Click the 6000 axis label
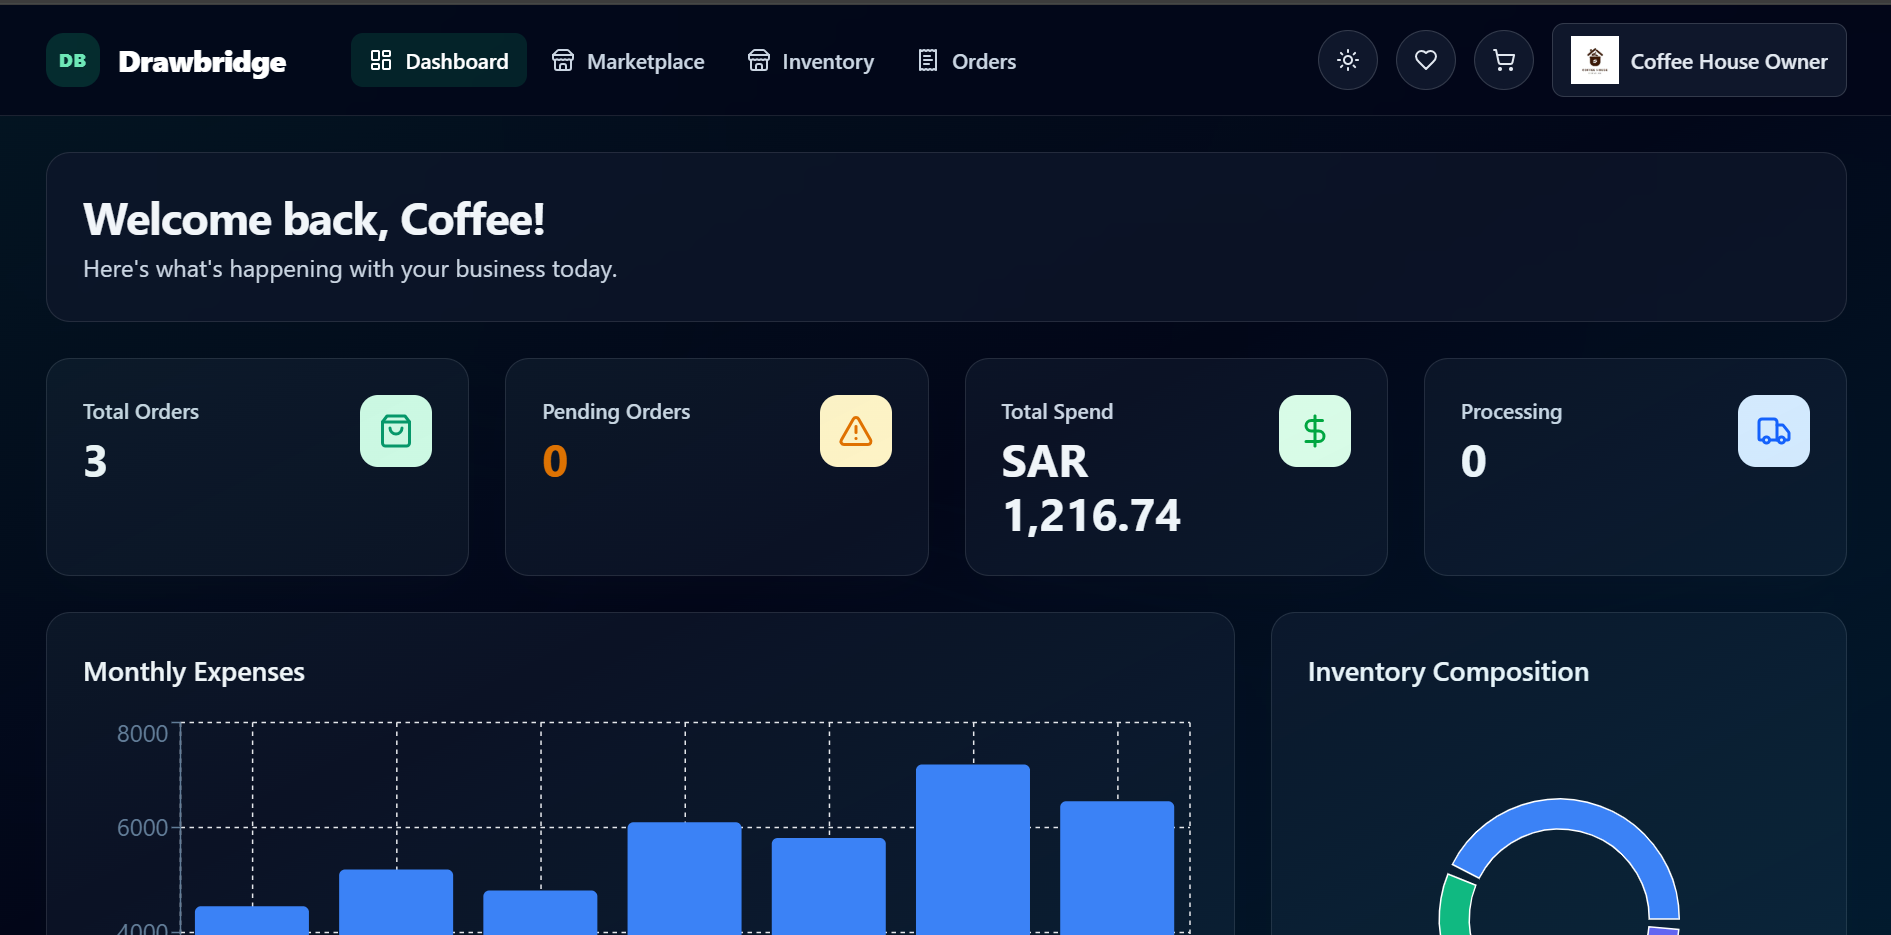This screenshot has height=935, width=1891. (142, 828)
